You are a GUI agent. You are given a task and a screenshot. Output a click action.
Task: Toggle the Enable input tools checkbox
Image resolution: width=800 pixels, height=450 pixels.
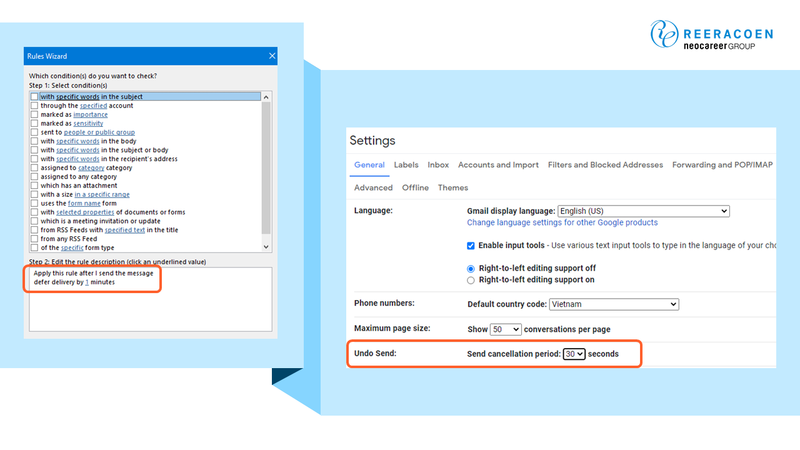(x=470, y=245)
